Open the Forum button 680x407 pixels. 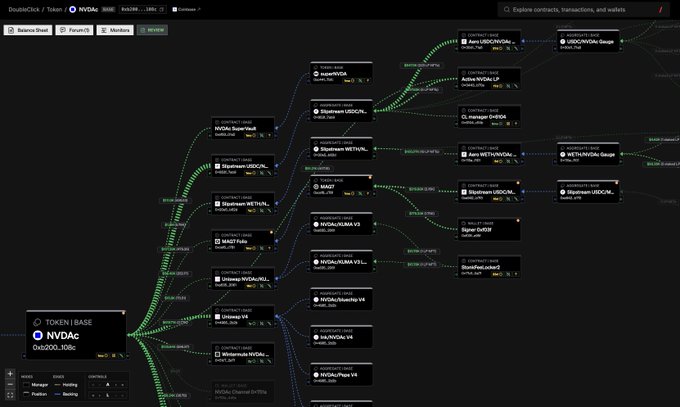pyautogui.click(x=74, y=30)
